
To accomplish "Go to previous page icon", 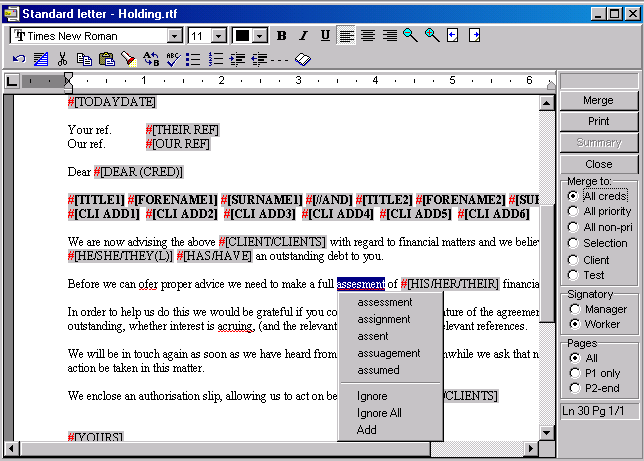I will (x=453, y=36).
